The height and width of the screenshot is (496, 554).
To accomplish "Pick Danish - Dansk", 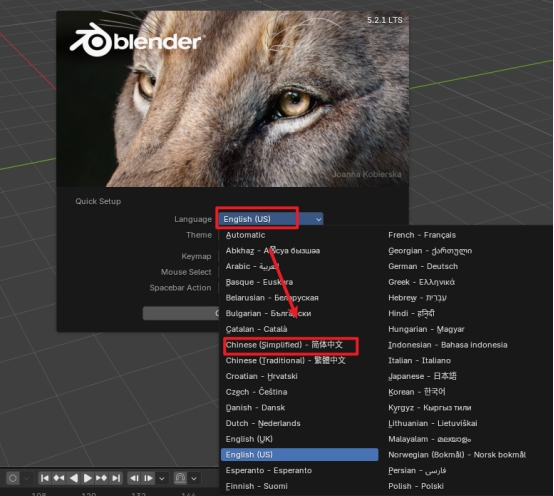I will point(299,408).
